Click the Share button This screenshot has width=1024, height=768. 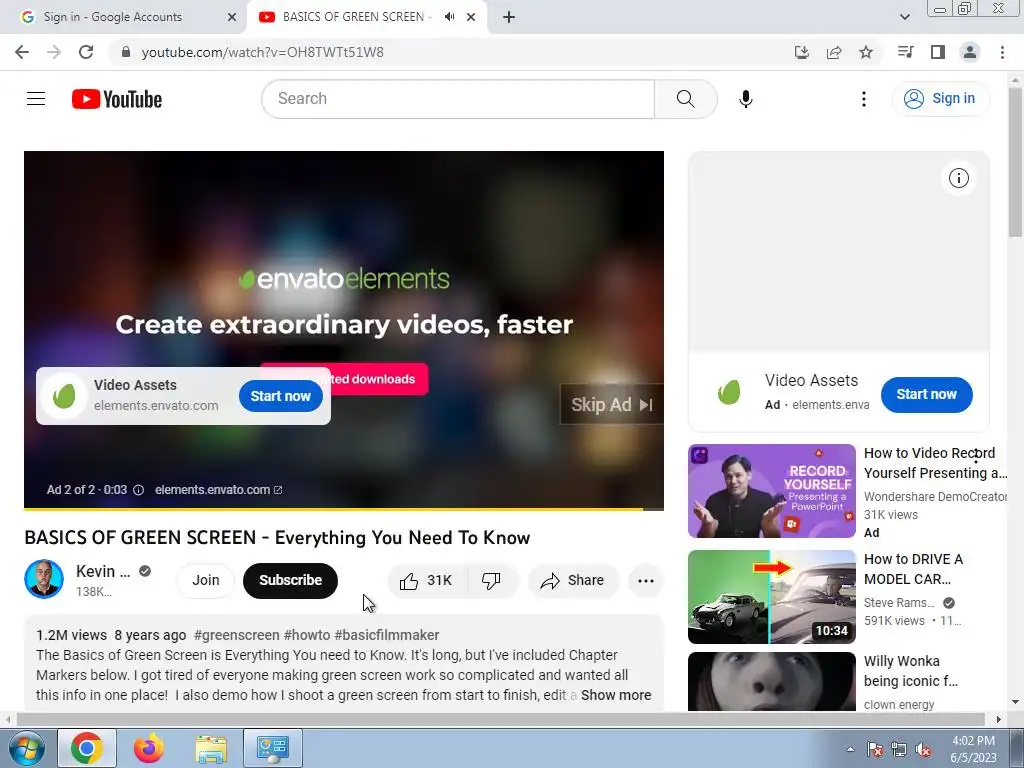pos(573,581)
